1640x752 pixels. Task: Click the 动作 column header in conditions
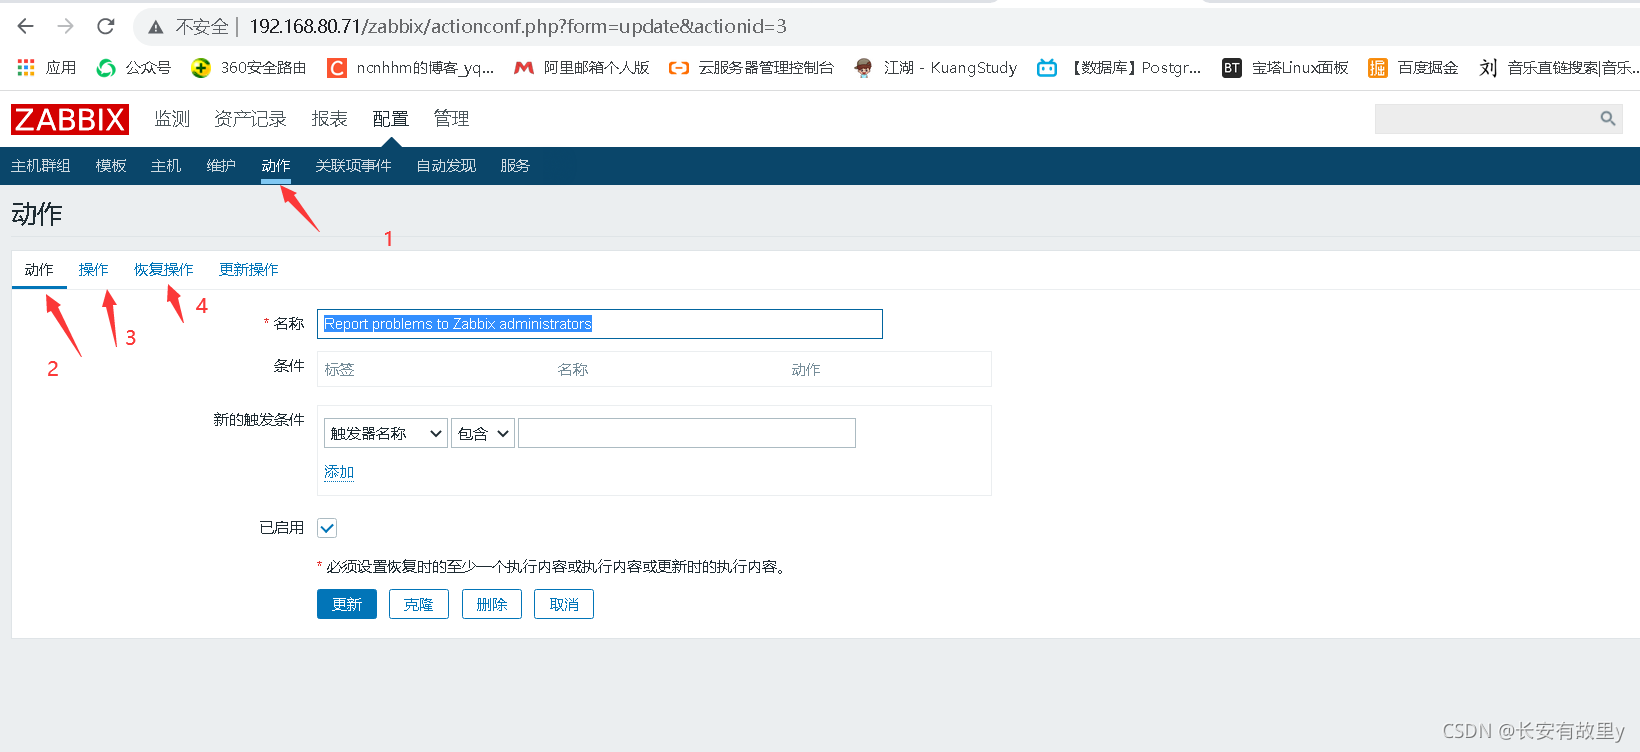click(x=806, y=370)
